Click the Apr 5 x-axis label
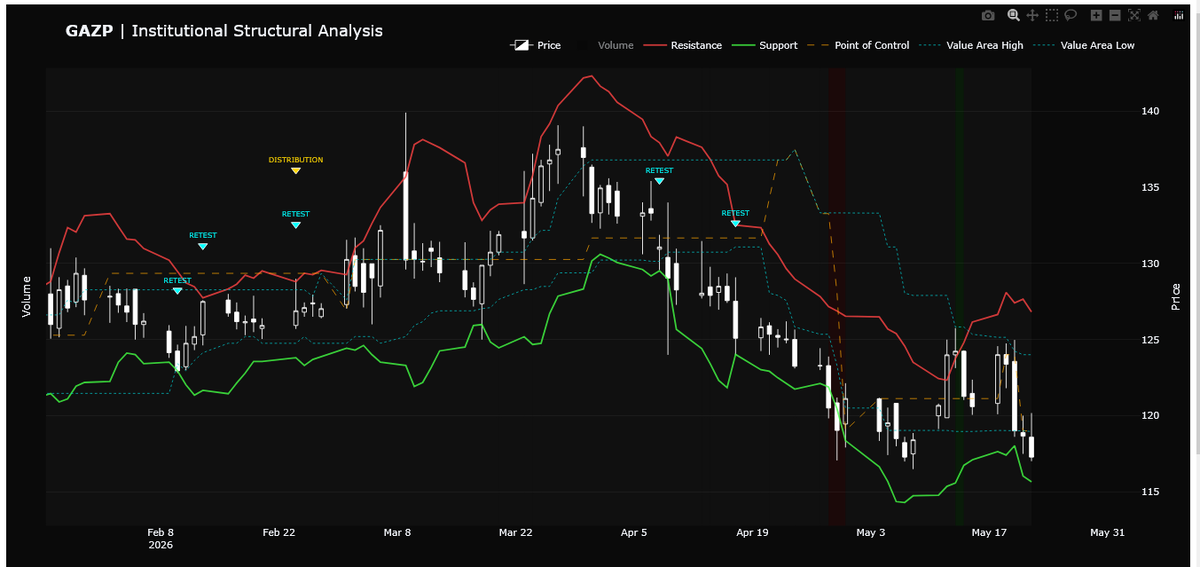Image resolution: width=1200 pixels, height=567 pixels. (634, 533)
